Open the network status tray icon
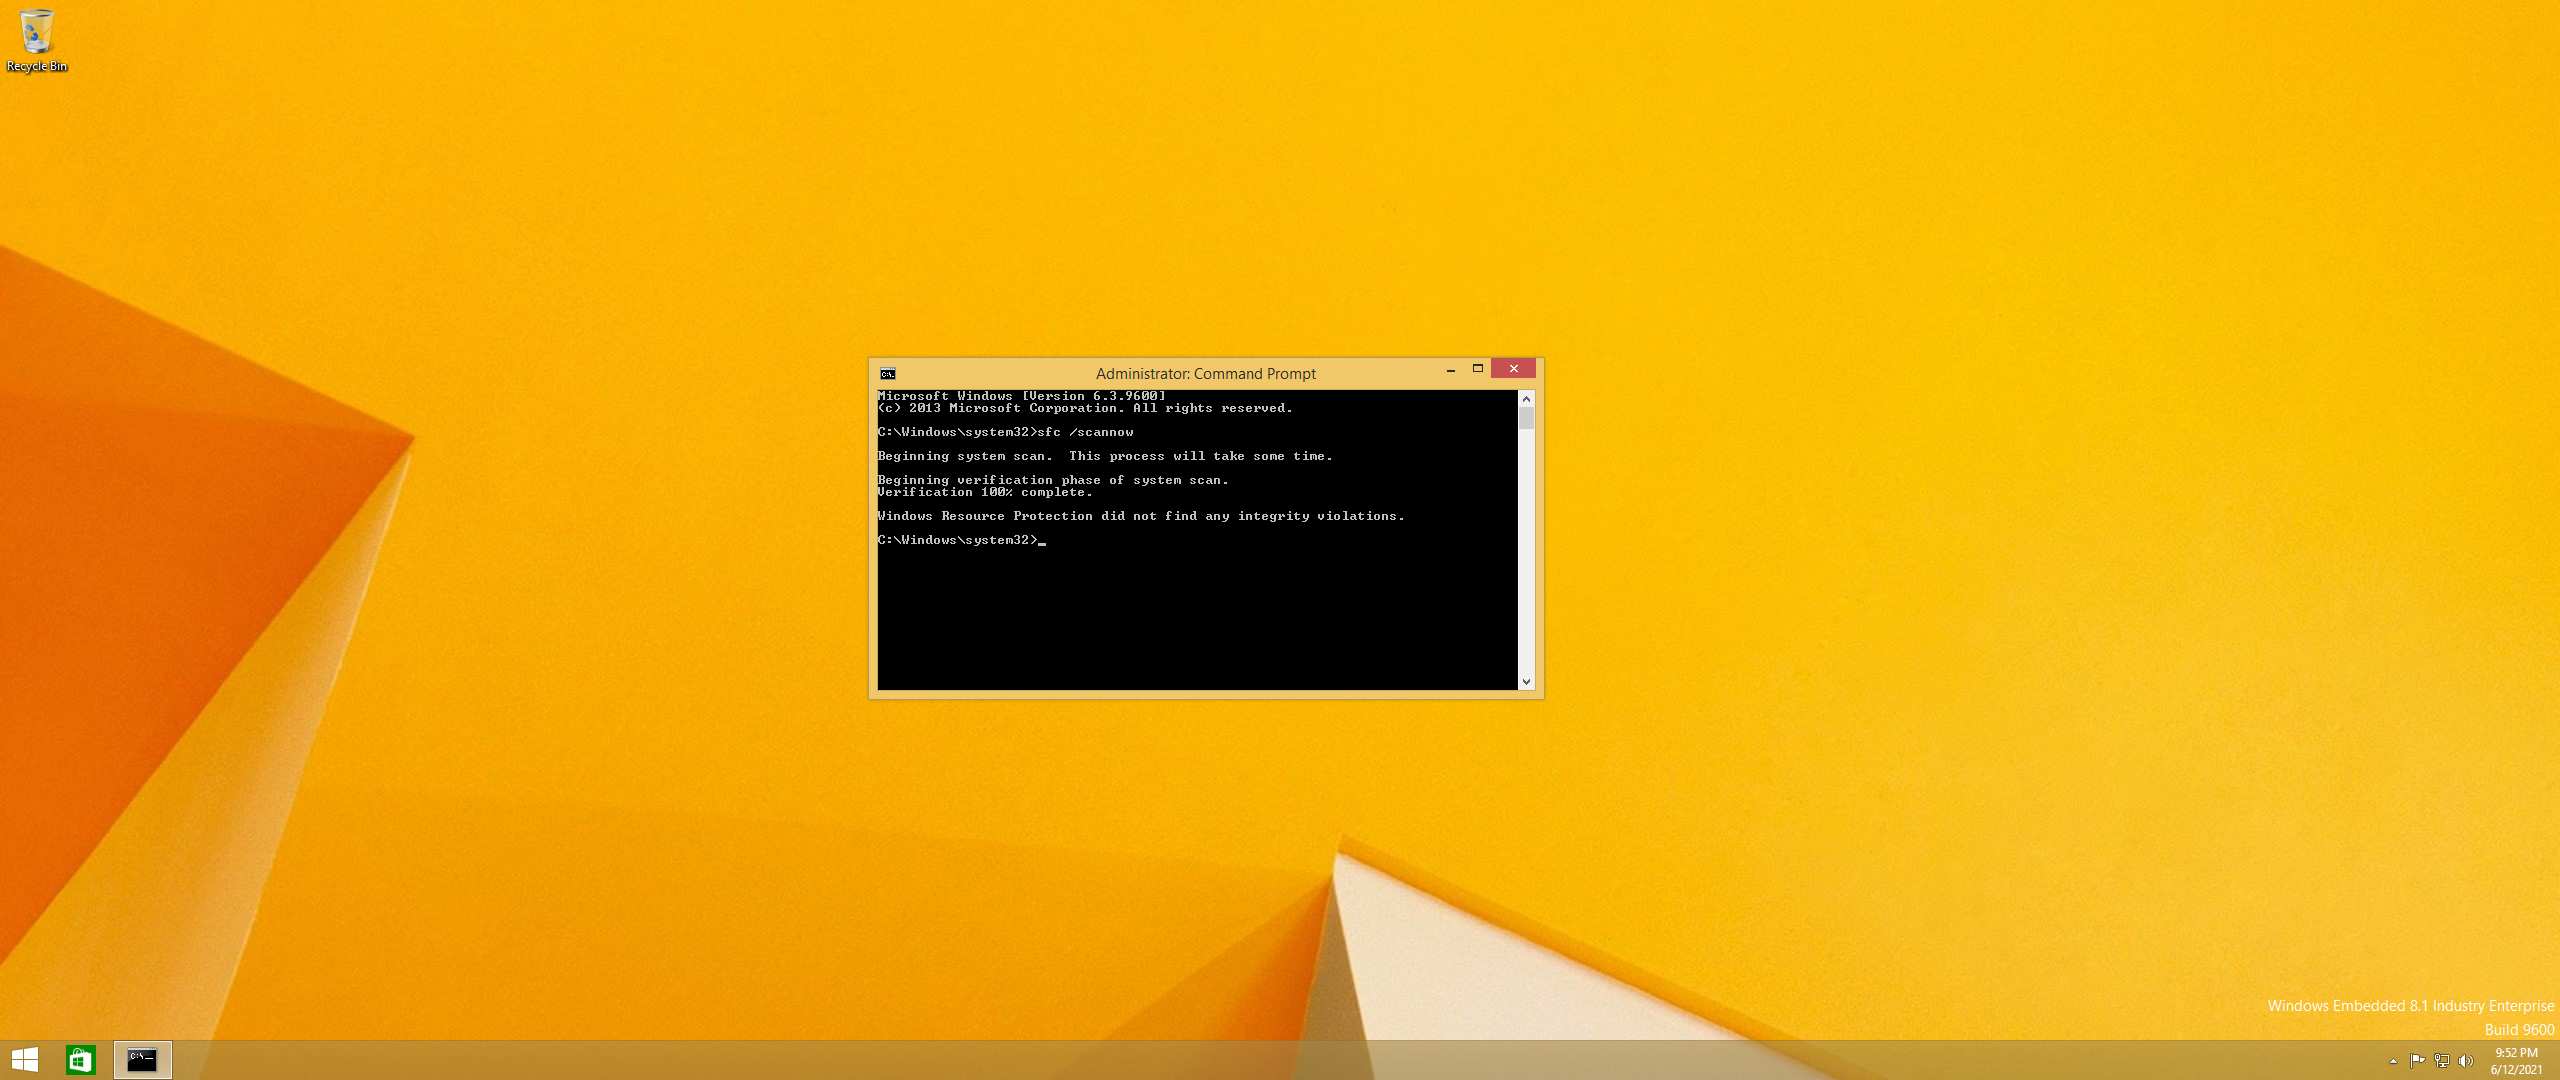Screen dimensions: 2560x1080 [2442, 1061]
